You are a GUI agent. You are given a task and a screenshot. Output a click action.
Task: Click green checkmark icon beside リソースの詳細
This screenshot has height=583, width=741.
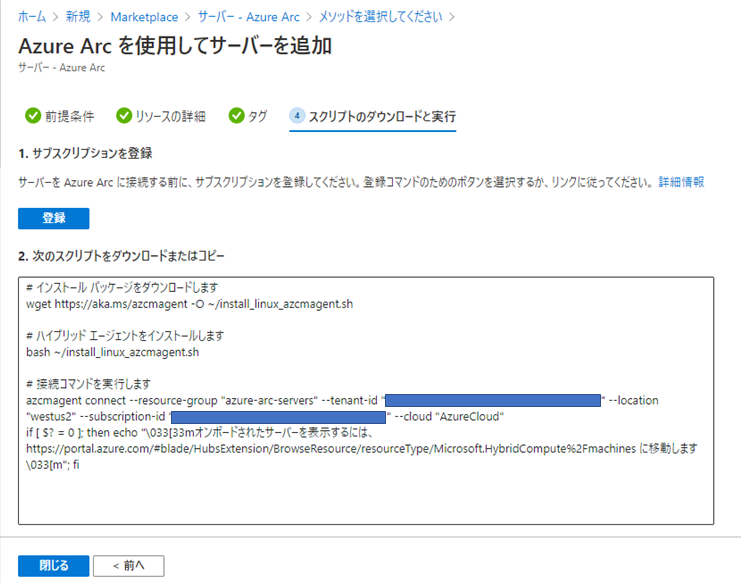[124, 116]
